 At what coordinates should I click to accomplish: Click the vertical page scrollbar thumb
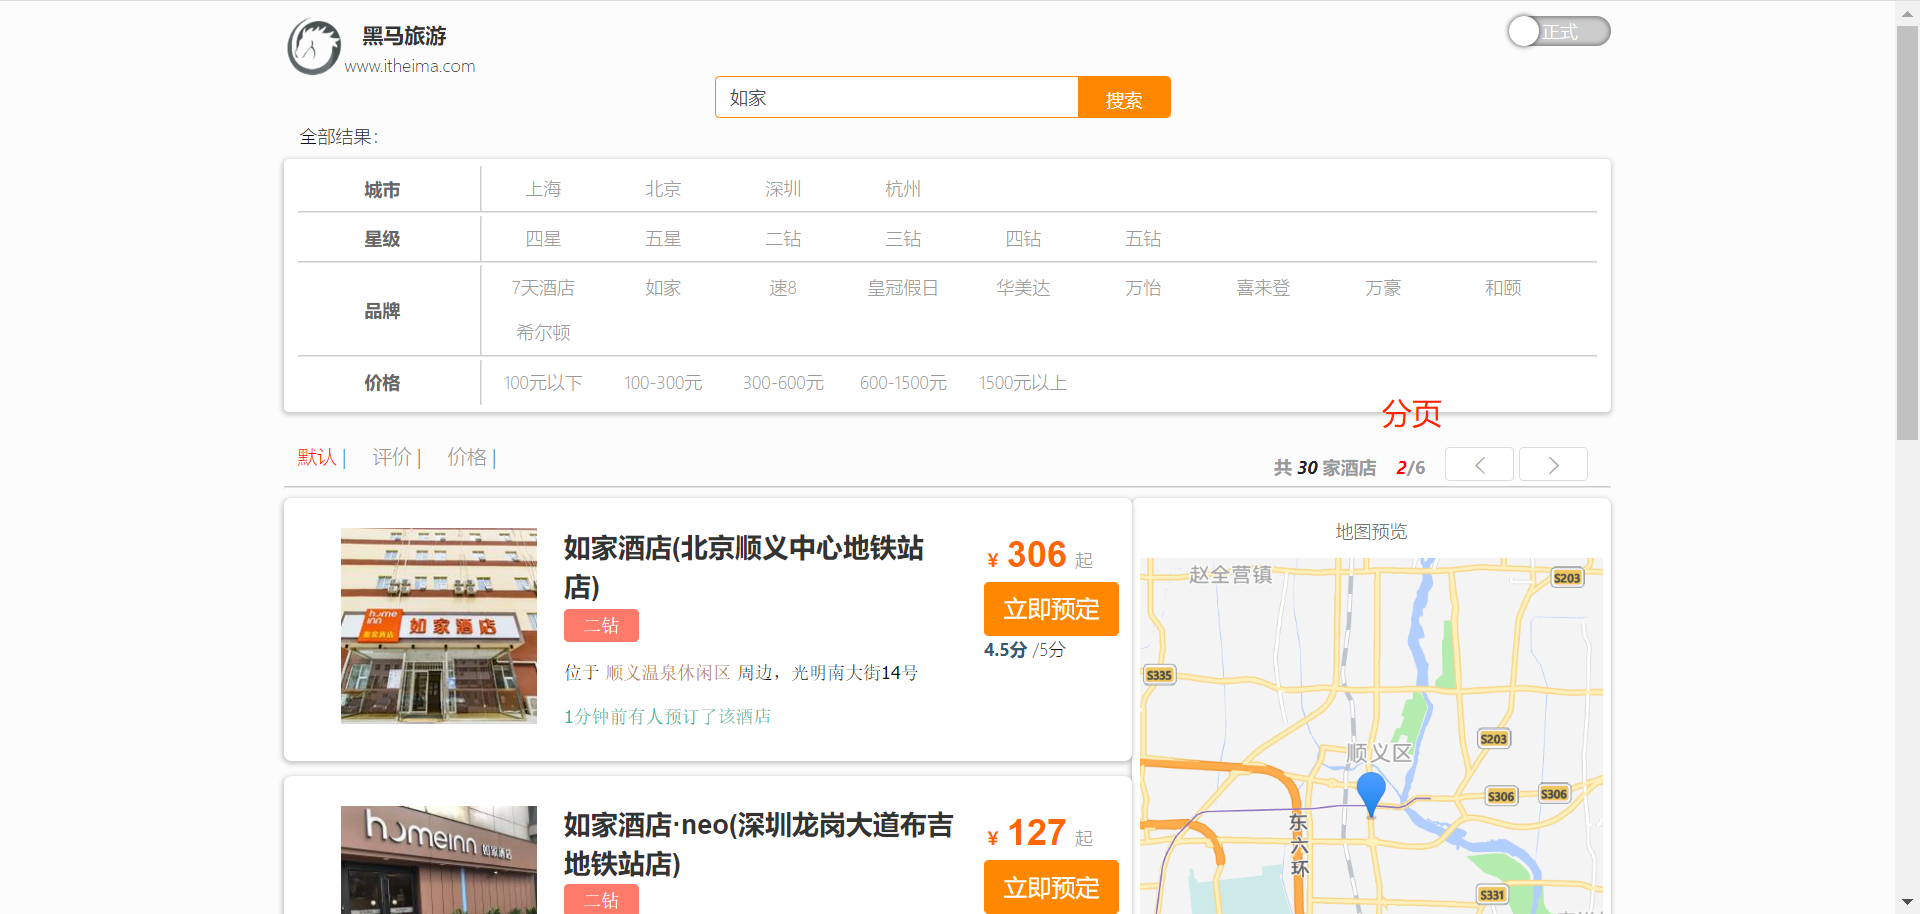tap(1907, 232)
